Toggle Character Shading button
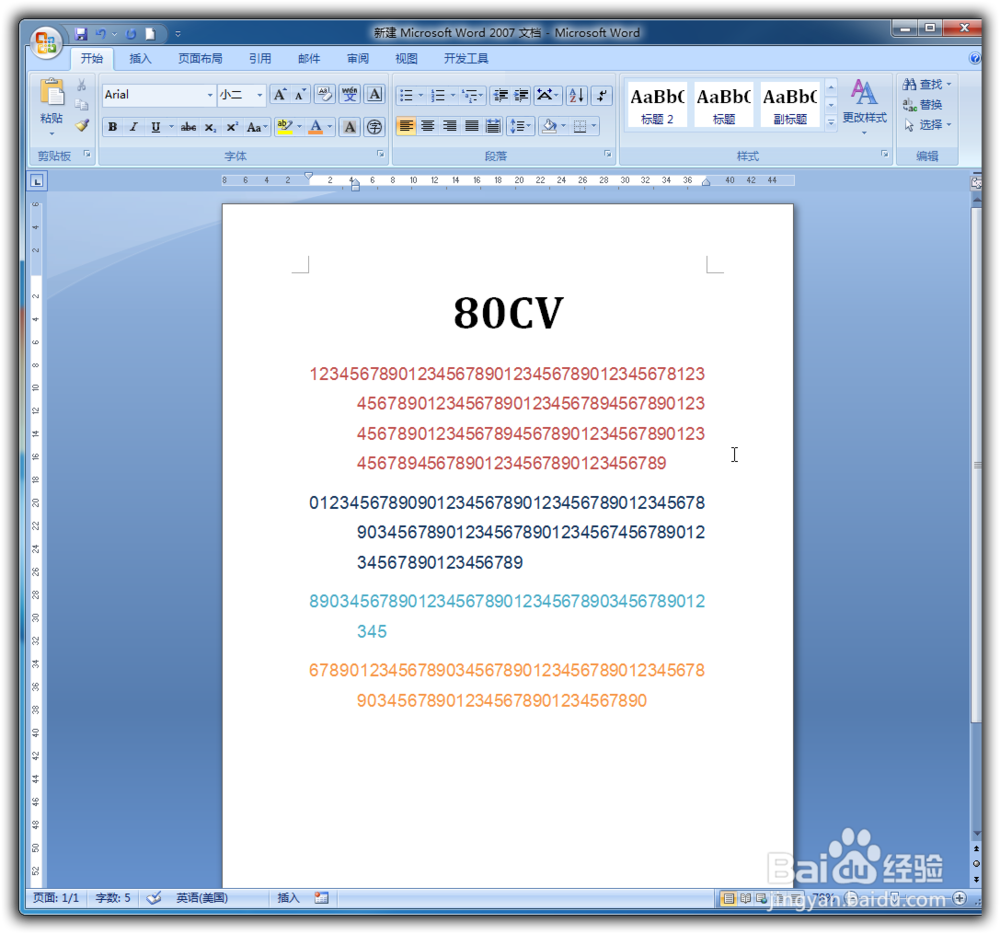 [x=349, y=127]
